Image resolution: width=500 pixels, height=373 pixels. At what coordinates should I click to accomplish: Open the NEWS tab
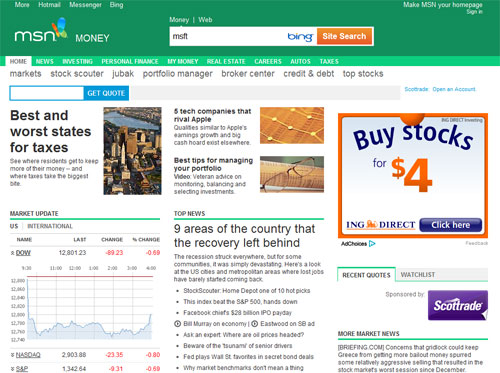point(45,61)
